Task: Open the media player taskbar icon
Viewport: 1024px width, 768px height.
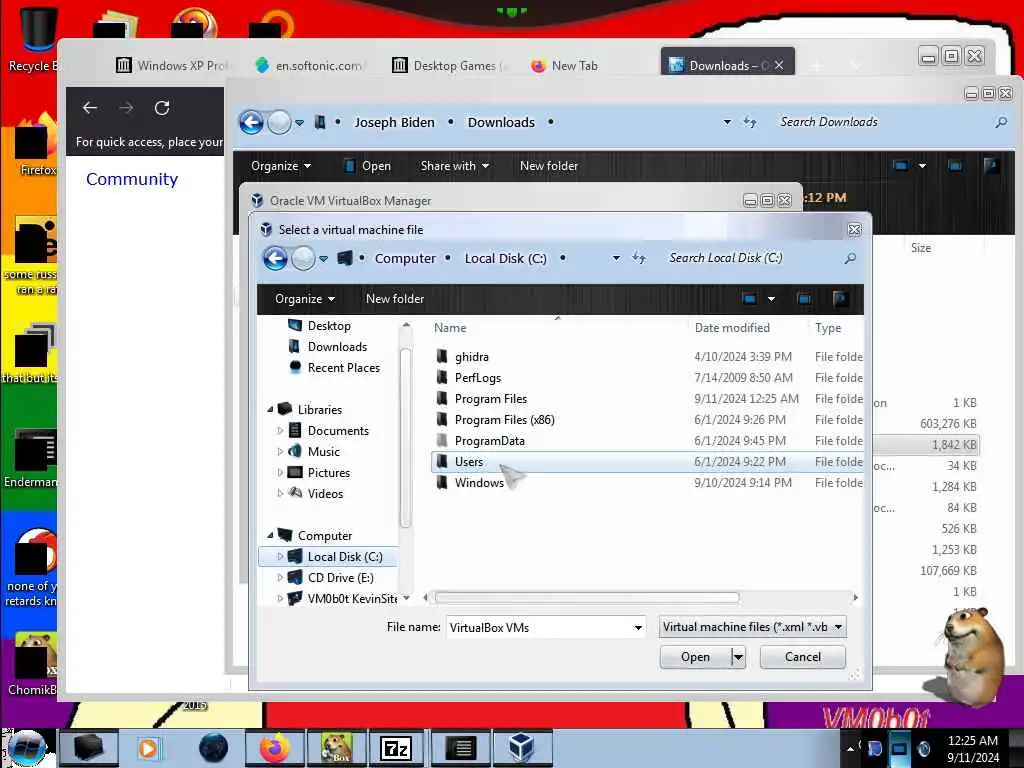Action: 148,748
